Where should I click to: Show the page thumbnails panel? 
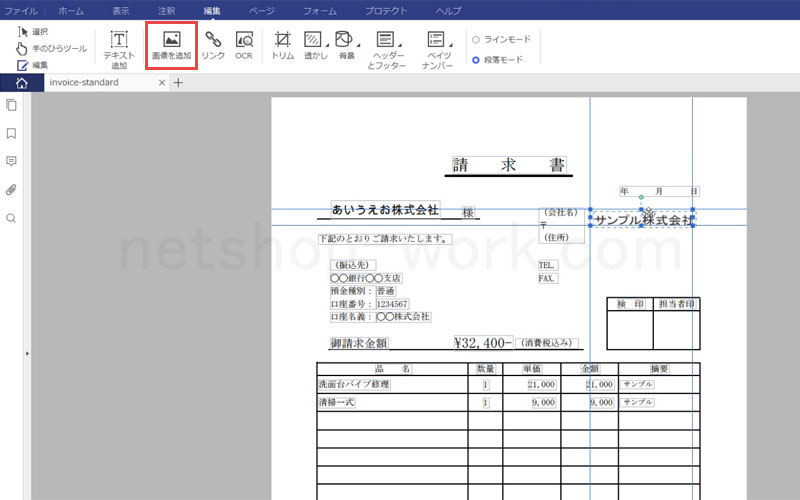click(x=11, y=105)
